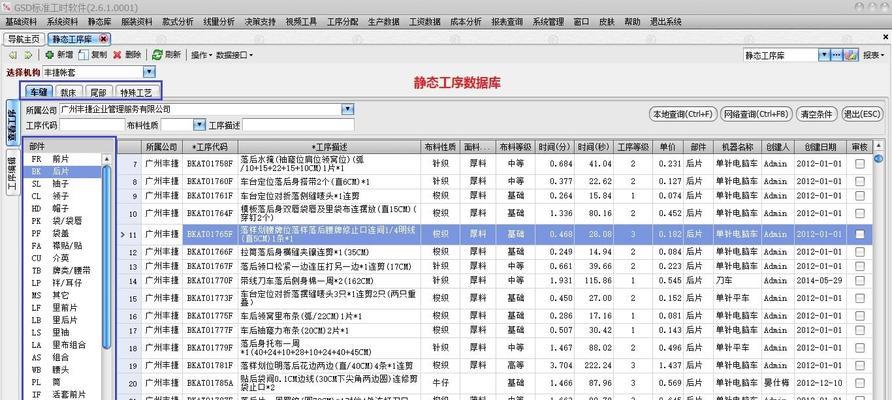Select the 车缝 tab
The height and width of the screenshot is (400, 892).
pyautogui.click(x=39, y=91)
